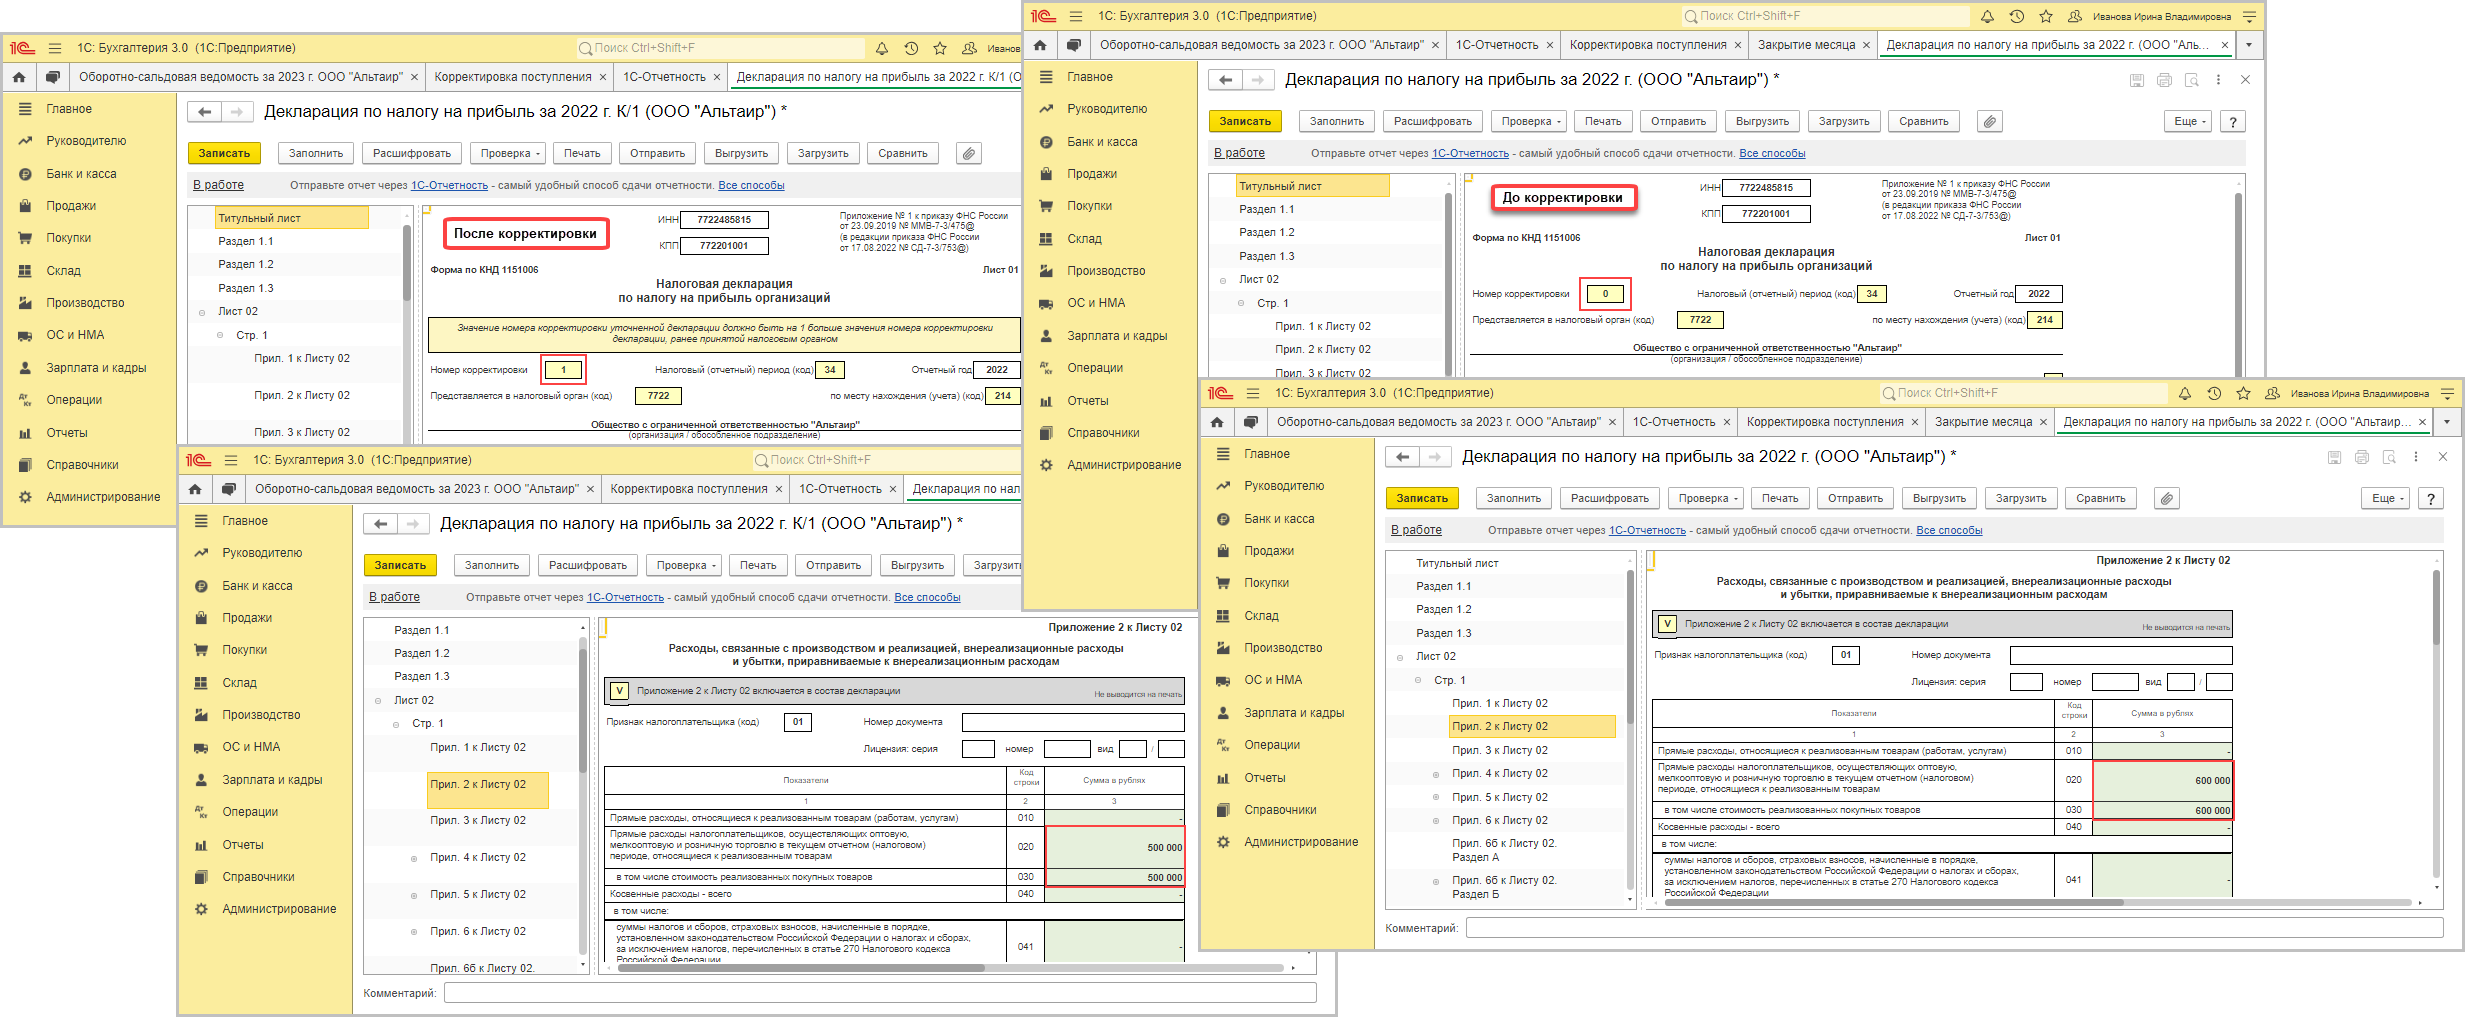
Task: Click the paperclip attachments button in До корректировки window
Action: pyautogui.click(x=1991, y=121)
